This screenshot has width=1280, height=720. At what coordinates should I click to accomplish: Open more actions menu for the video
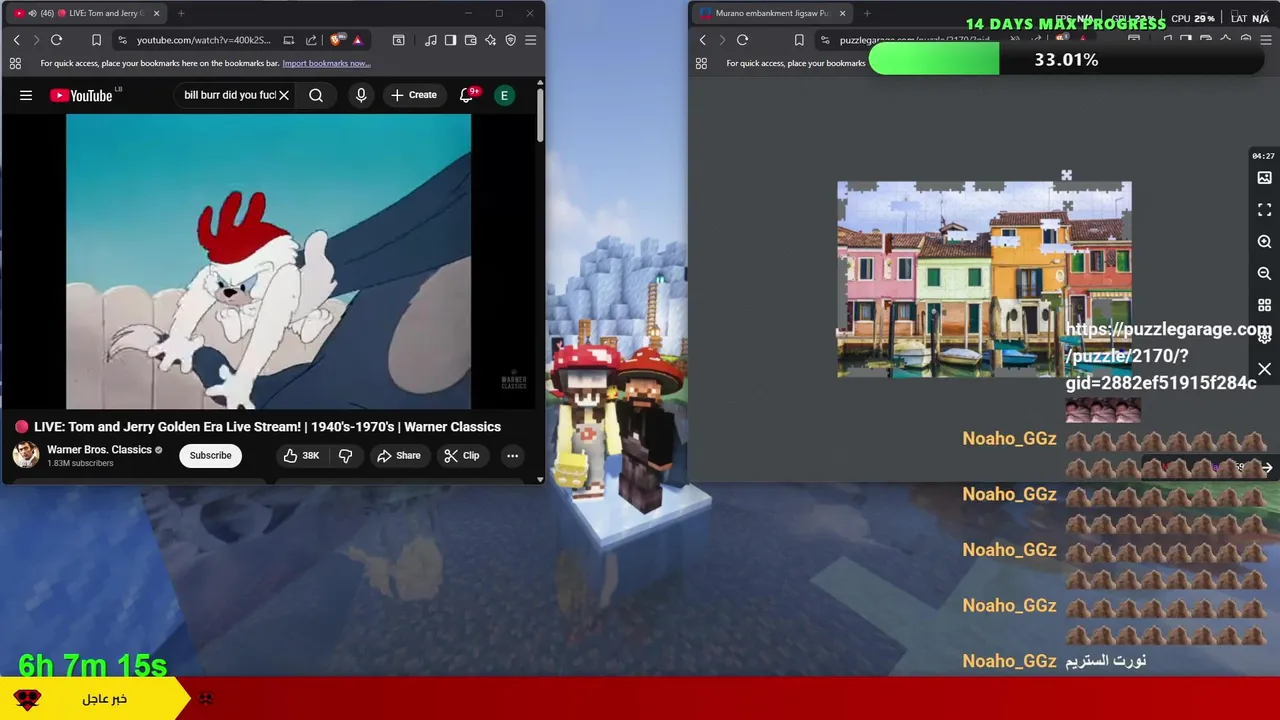(x=512, y=455)
